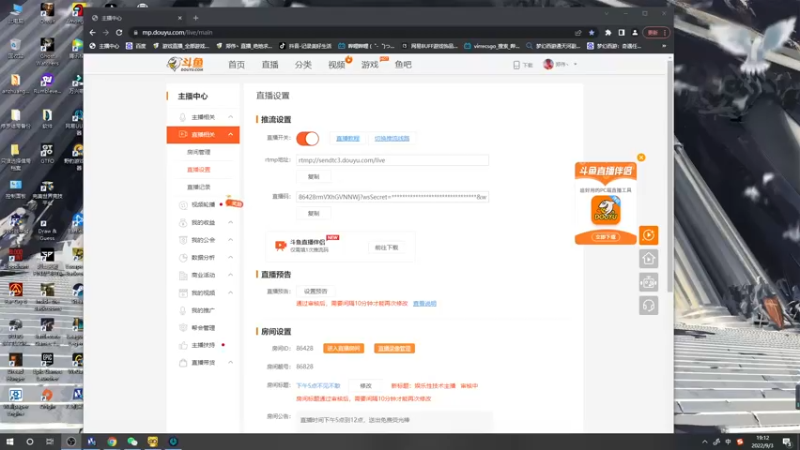This screenshot has width=800, height=450.
Task: Reload the page with refresh icon
Action: (x=119, y=32)
